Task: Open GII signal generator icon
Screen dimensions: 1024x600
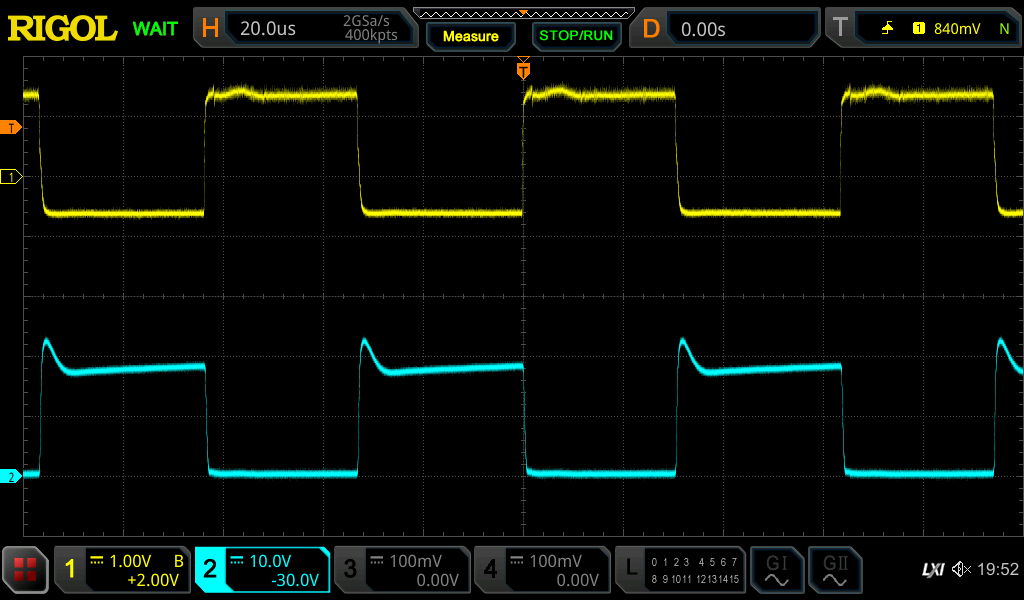Action: coord(835,569)
